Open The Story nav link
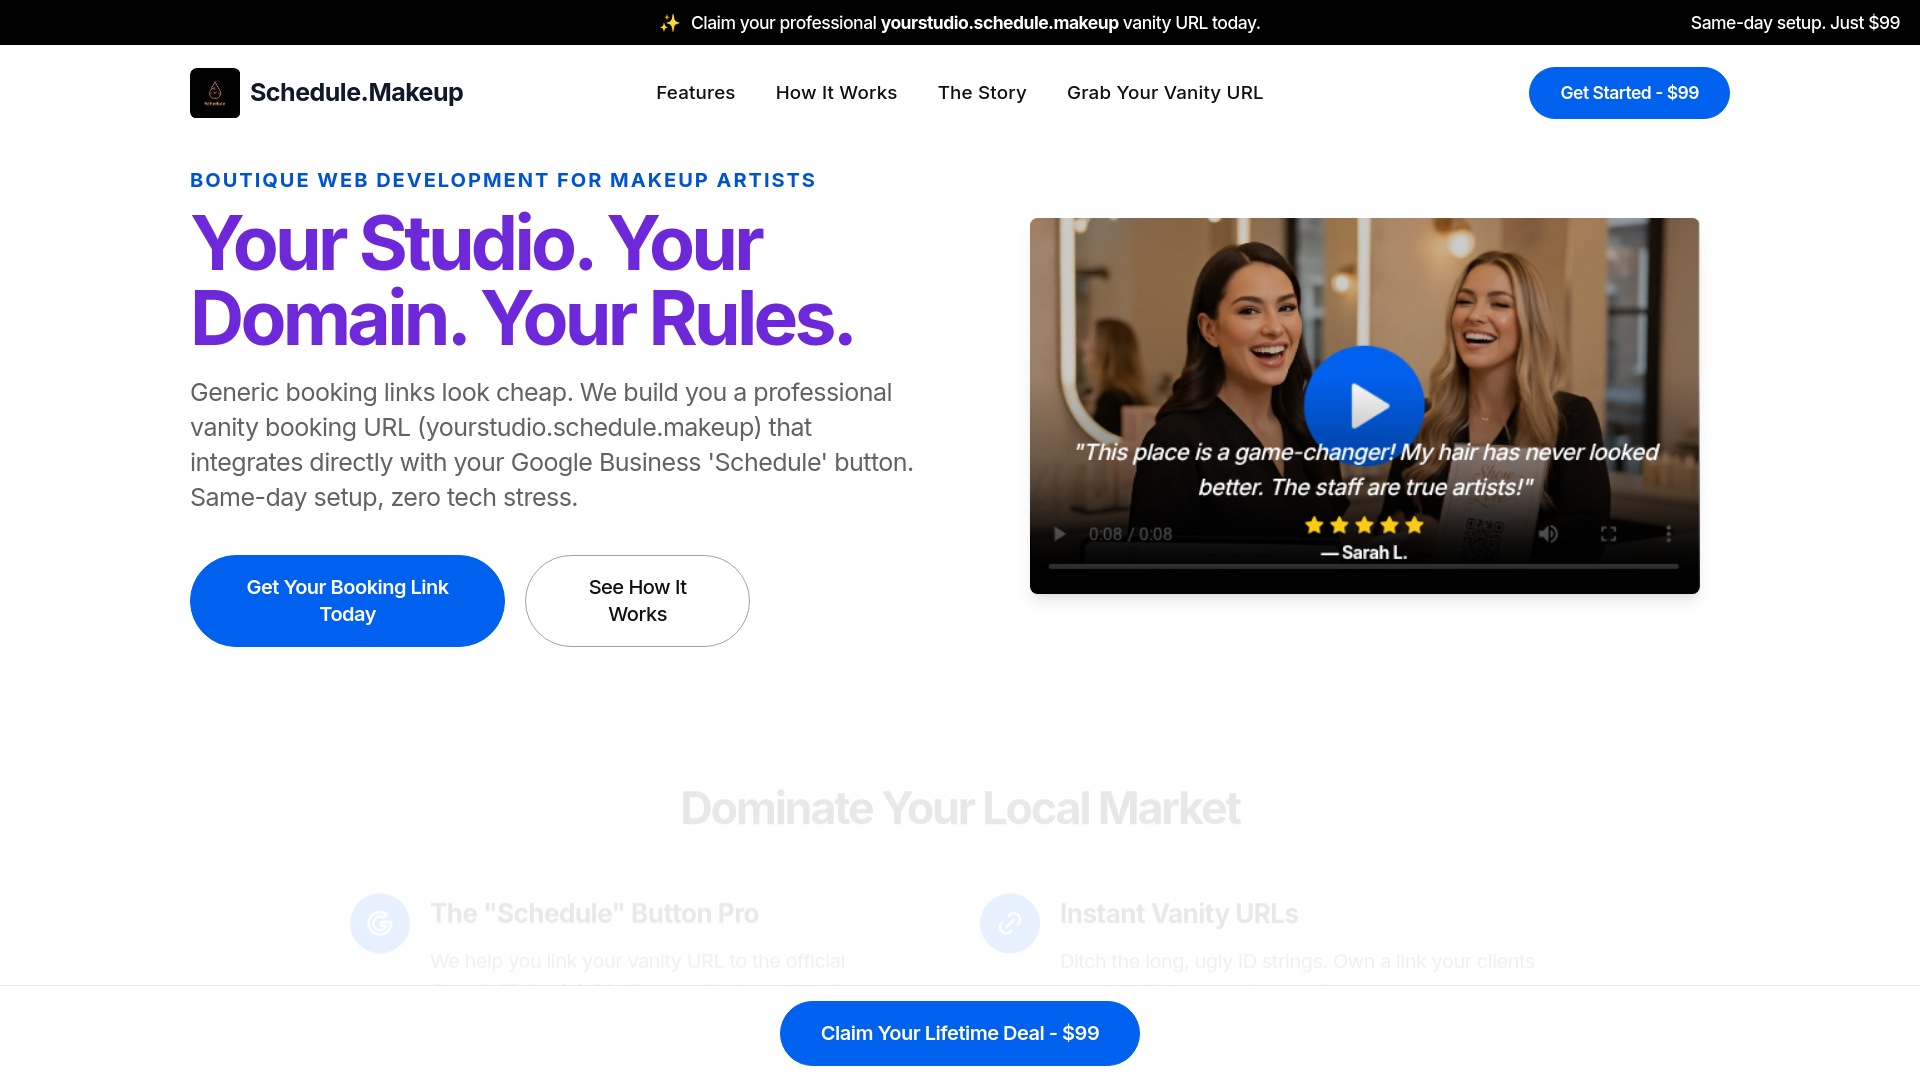Viewport: 1920px width, 1080px height. coord(982,93)
